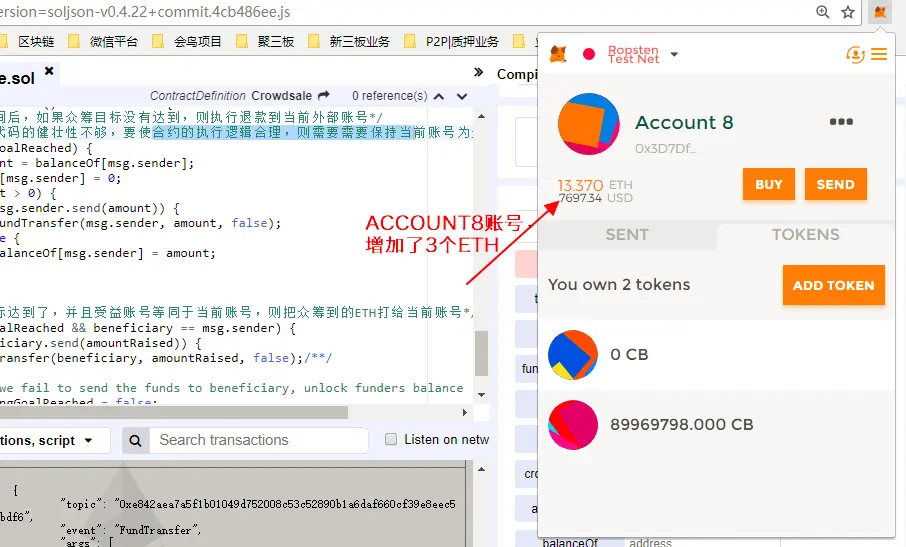Click the 89969798.000 CB token identicon
Screen dimensions: 906x547
(573, 425)
